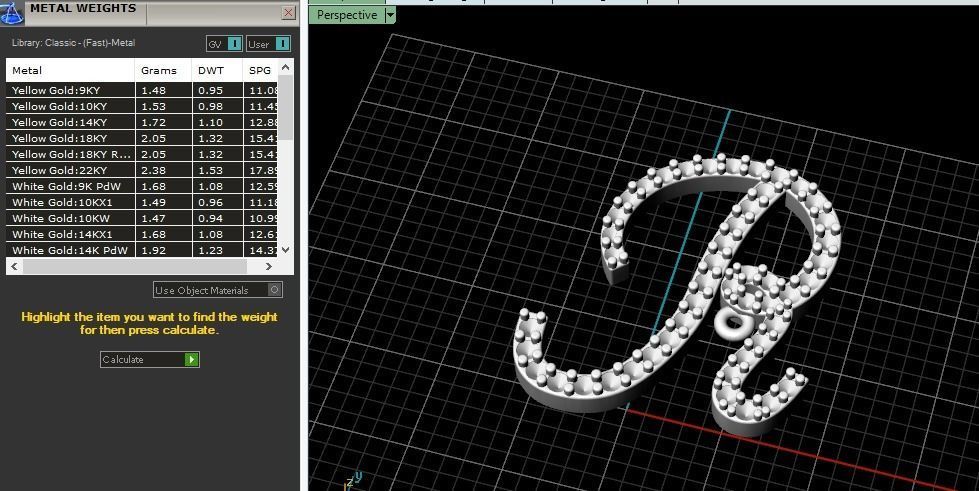The height and width of the screenshot is (491, 979).
Task: Select the Yellow Gold:10KY row
Action: coord(142,106)
